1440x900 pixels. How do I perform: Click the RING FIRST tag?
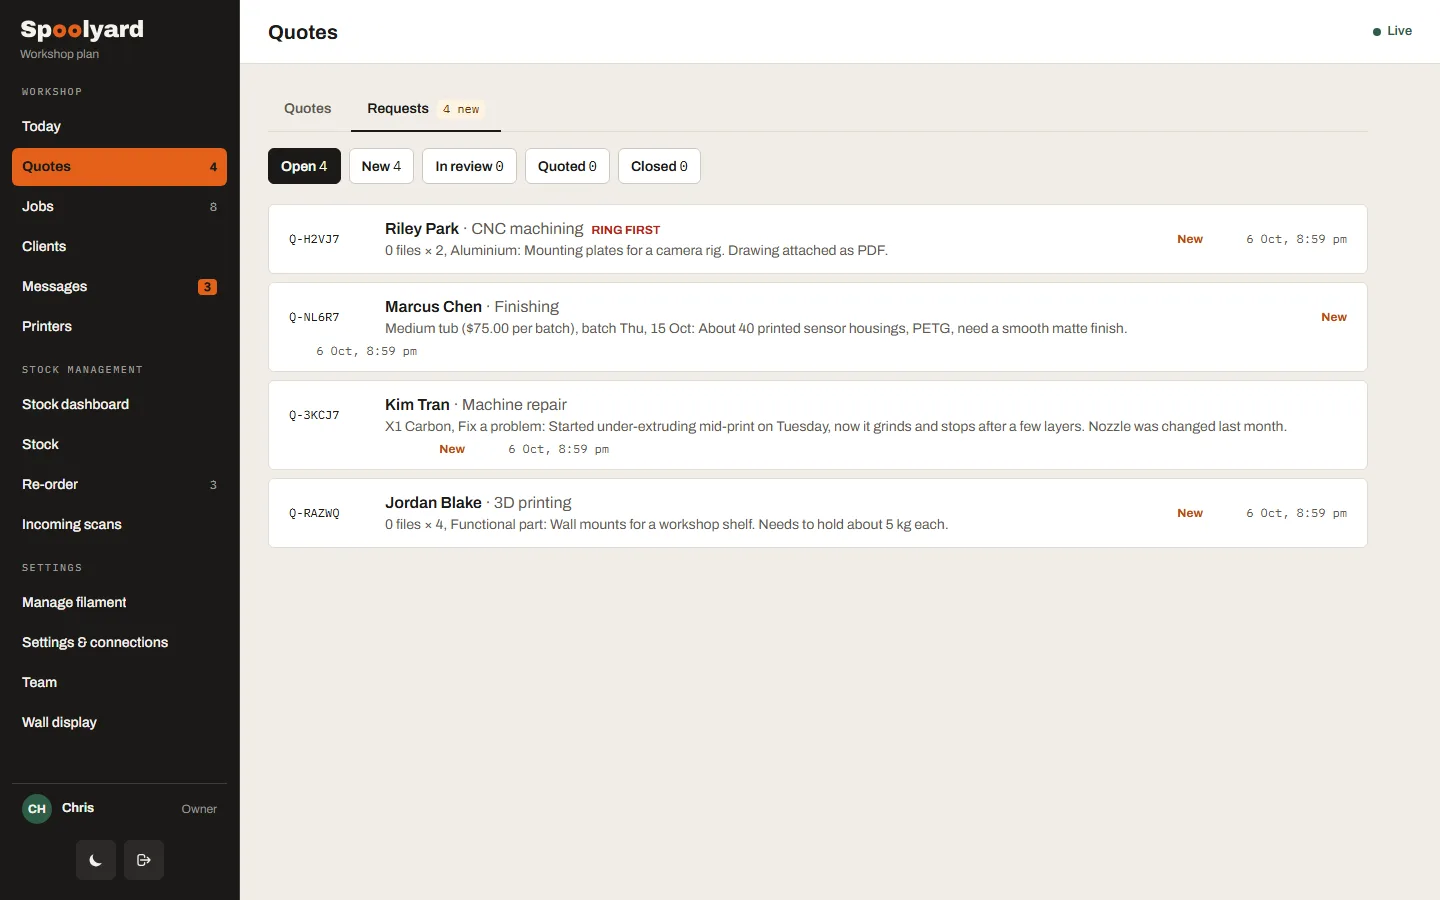626,230
